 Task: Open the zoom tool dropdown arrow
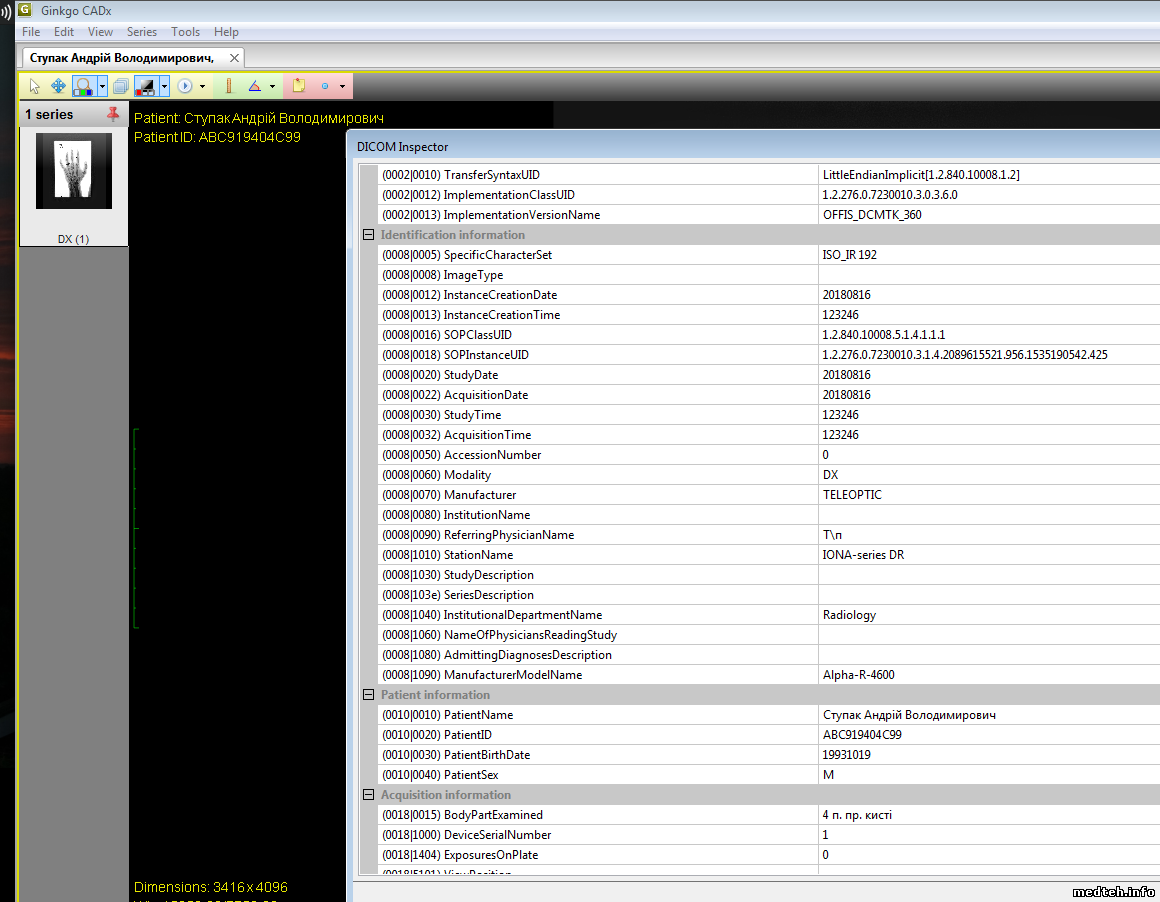click(102, 86)
